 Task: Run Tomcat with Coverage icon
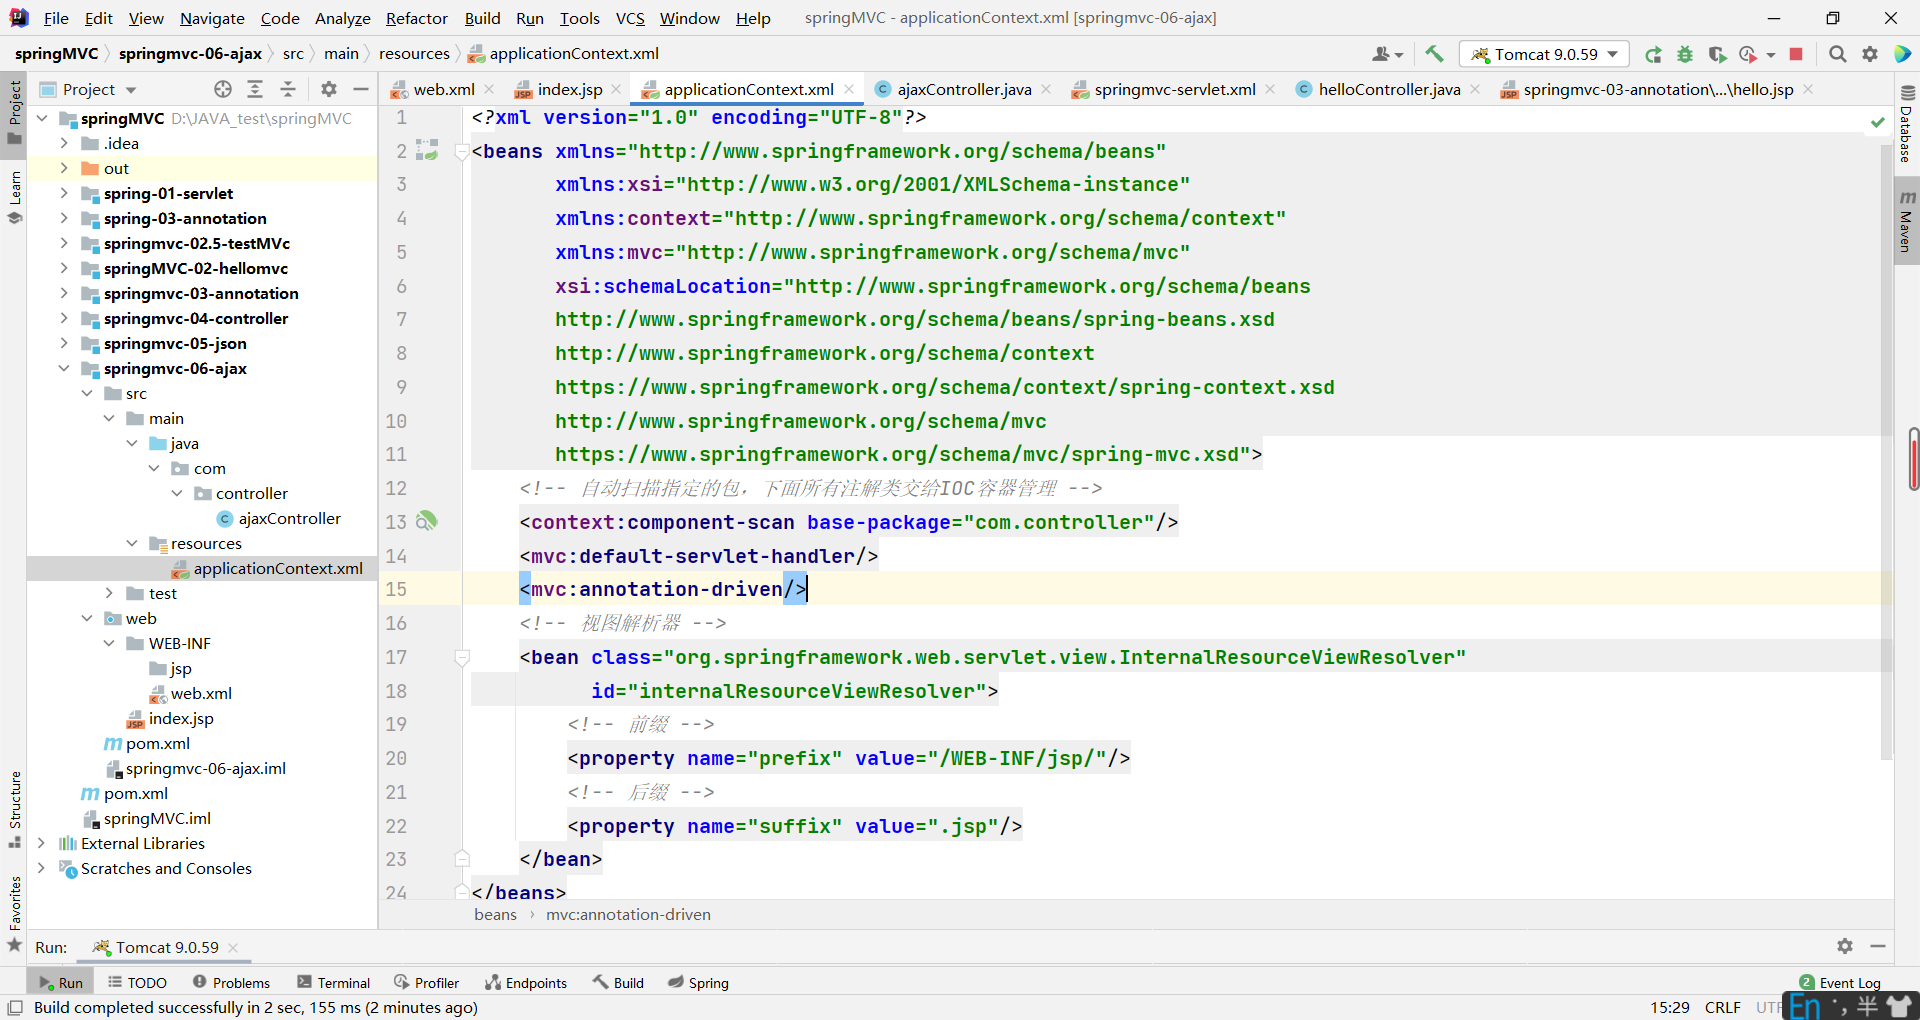1717,54
